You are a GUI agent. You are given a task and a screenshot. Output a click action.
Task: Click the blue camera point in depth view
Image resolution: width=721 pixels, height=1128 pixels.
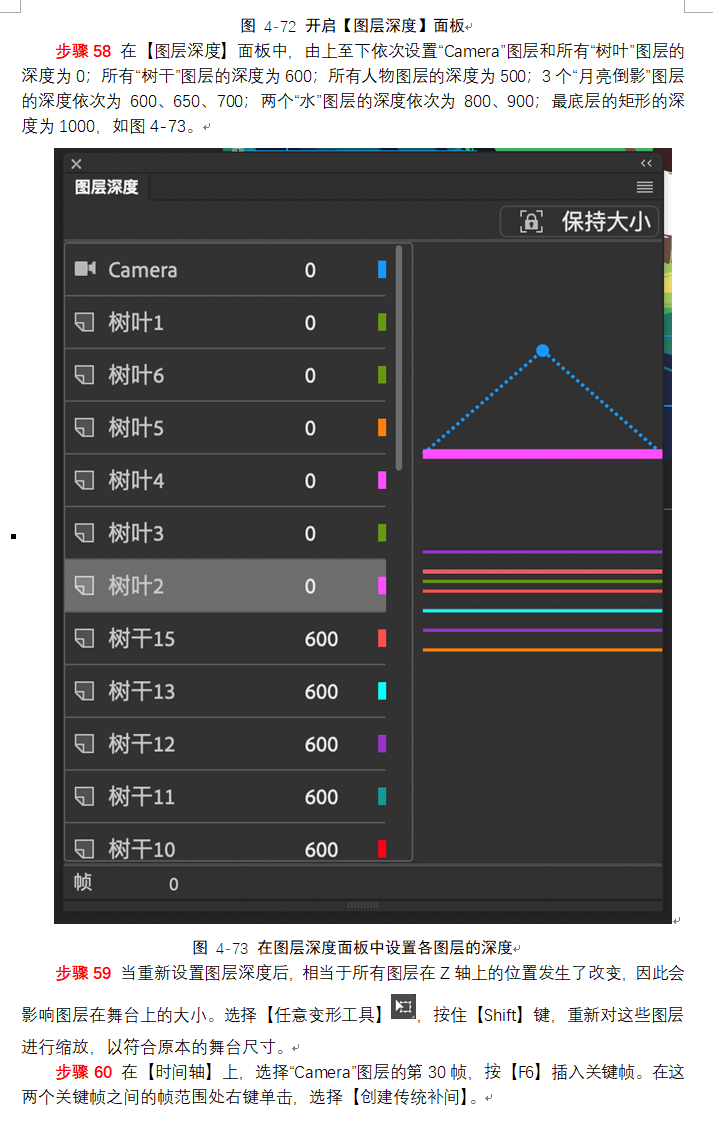543,351
